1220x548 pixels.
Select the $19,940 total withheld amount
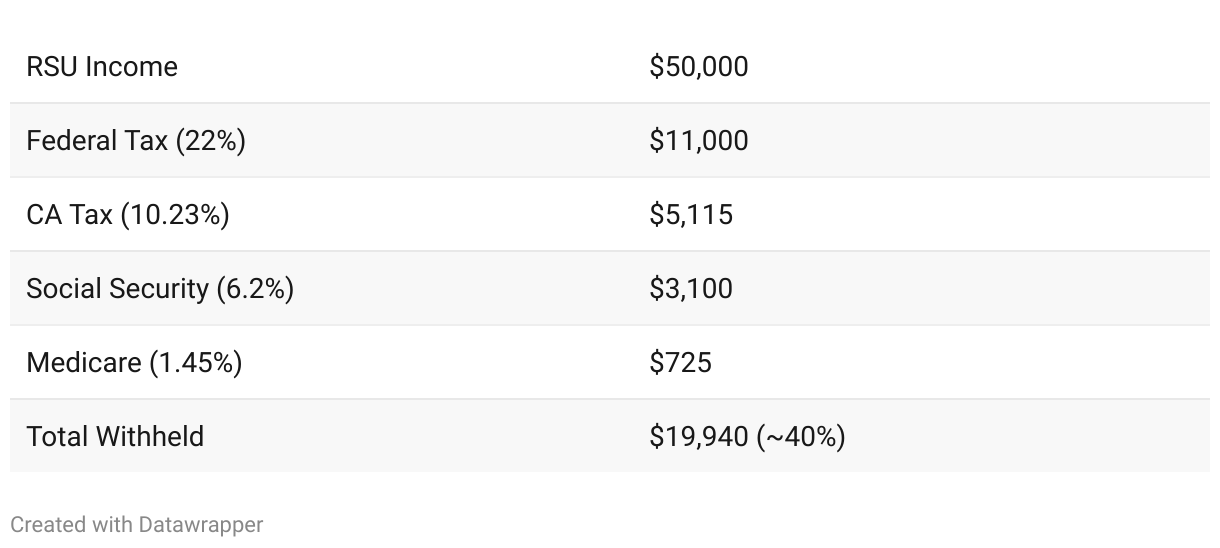click(x=698, y=436)
